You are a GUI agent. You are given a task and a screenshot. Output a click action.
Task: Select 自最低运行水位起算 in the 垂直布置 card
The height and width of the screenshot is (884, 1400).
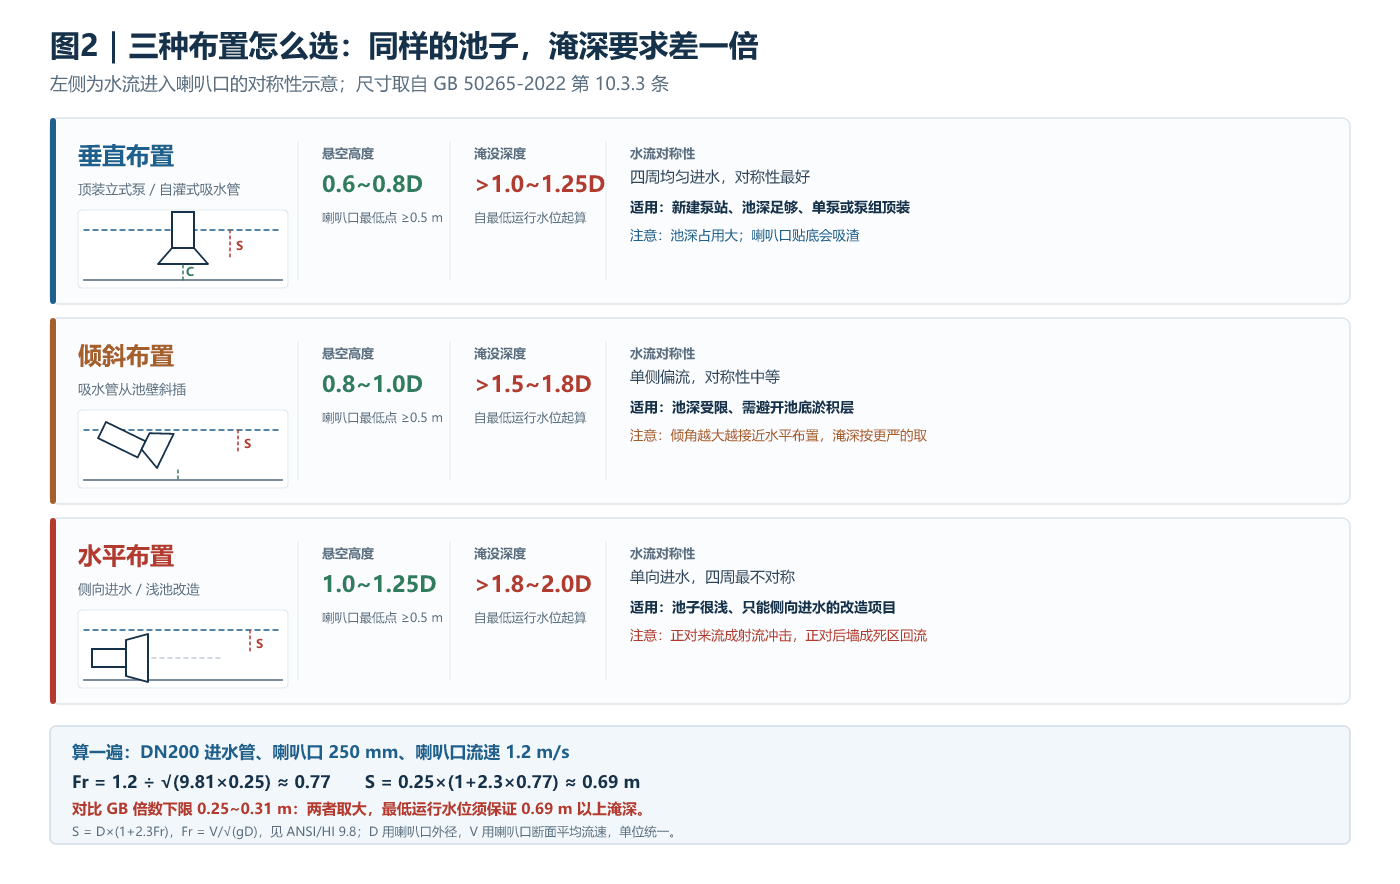tap(530, 217)
